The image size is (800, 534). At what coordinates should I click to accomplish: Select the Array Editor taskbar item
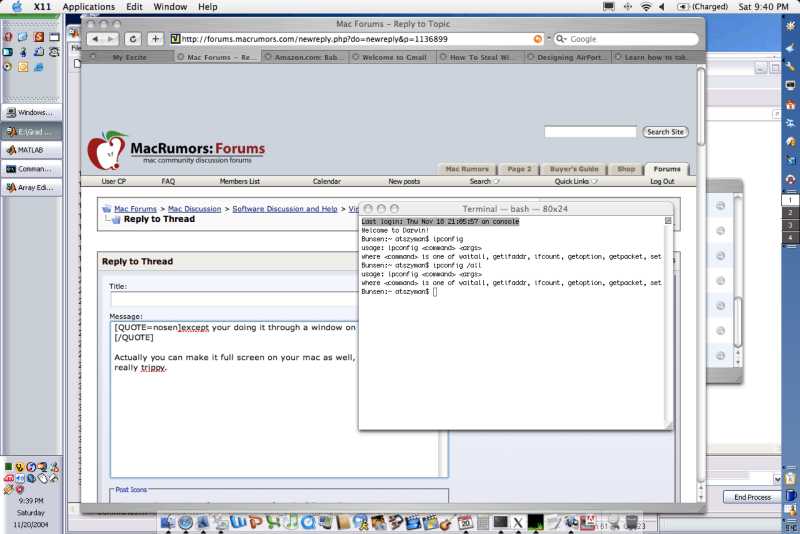[x=32, y=188]
